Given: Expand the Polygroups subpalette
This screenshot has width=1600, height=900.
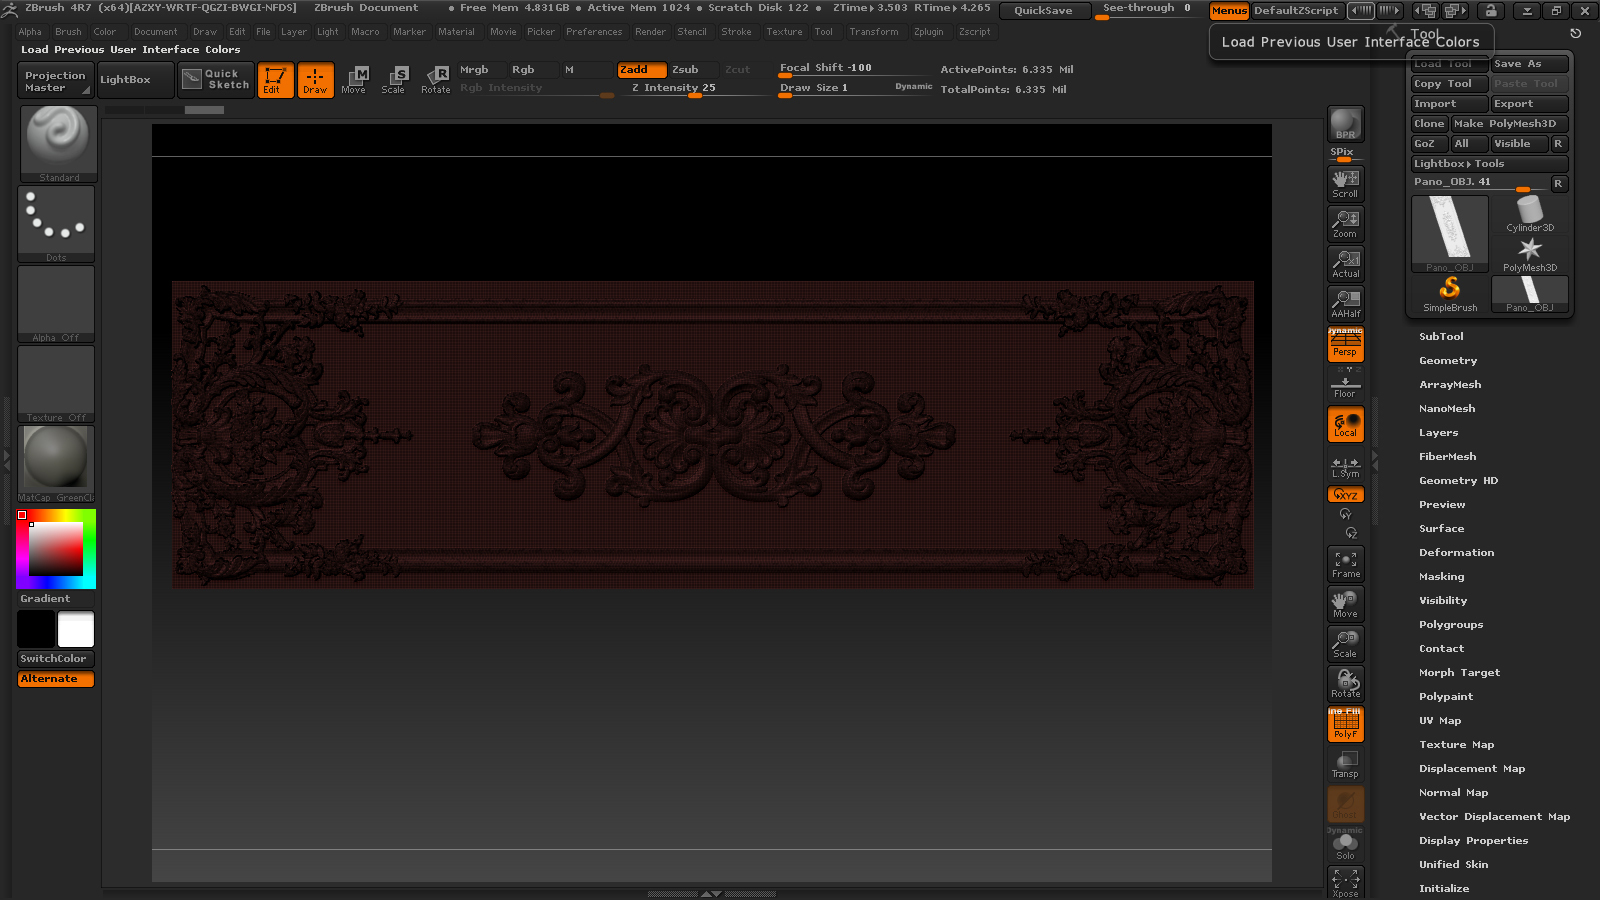Looking at the screenshot, I should pyautogui.click(x=1451, y=625).
